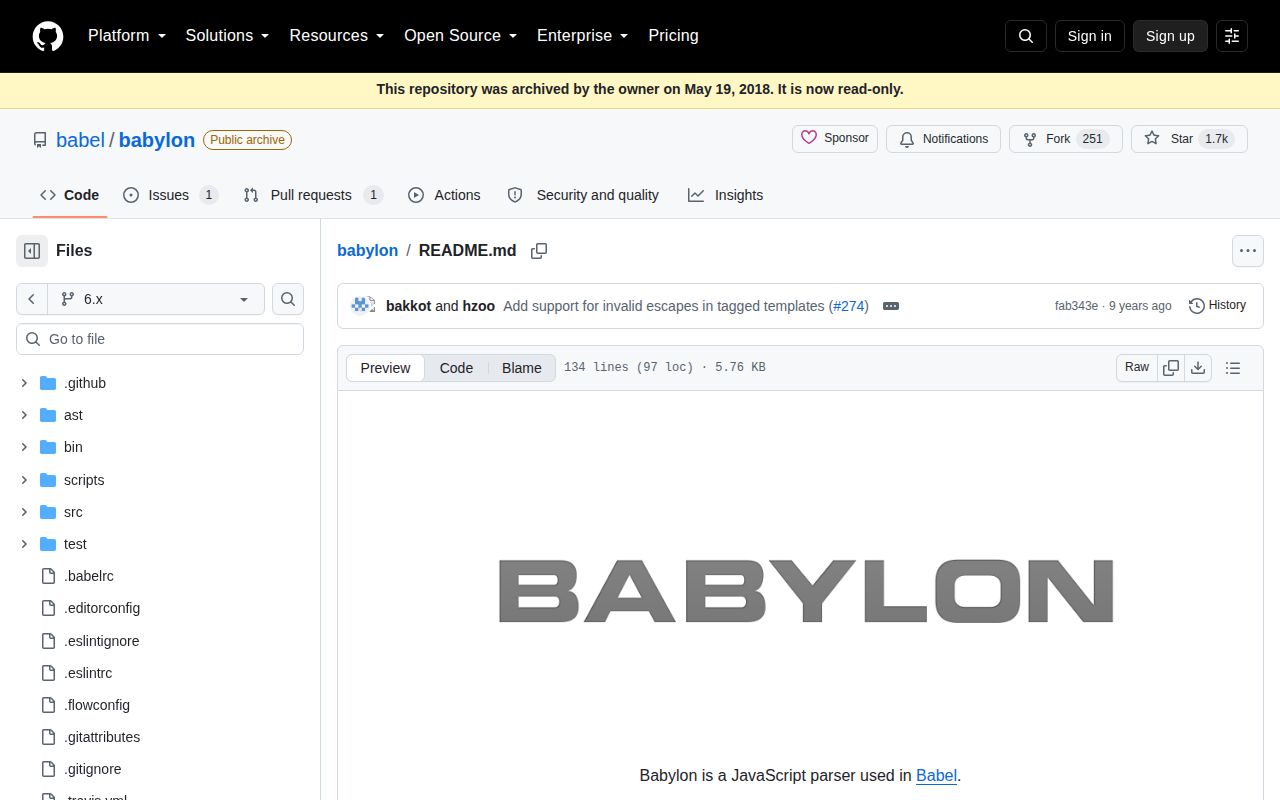1280x800 pixels.
Task: Select the Blame file view
Action: click(x=522, y=368)
